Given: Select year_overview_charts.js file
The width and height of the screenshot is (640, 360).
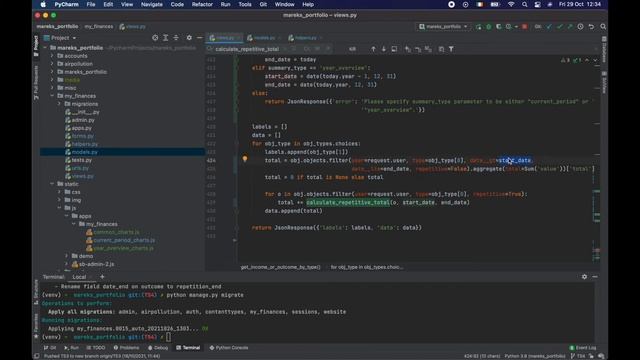Looking at the screenshot, I should (123, 248).
